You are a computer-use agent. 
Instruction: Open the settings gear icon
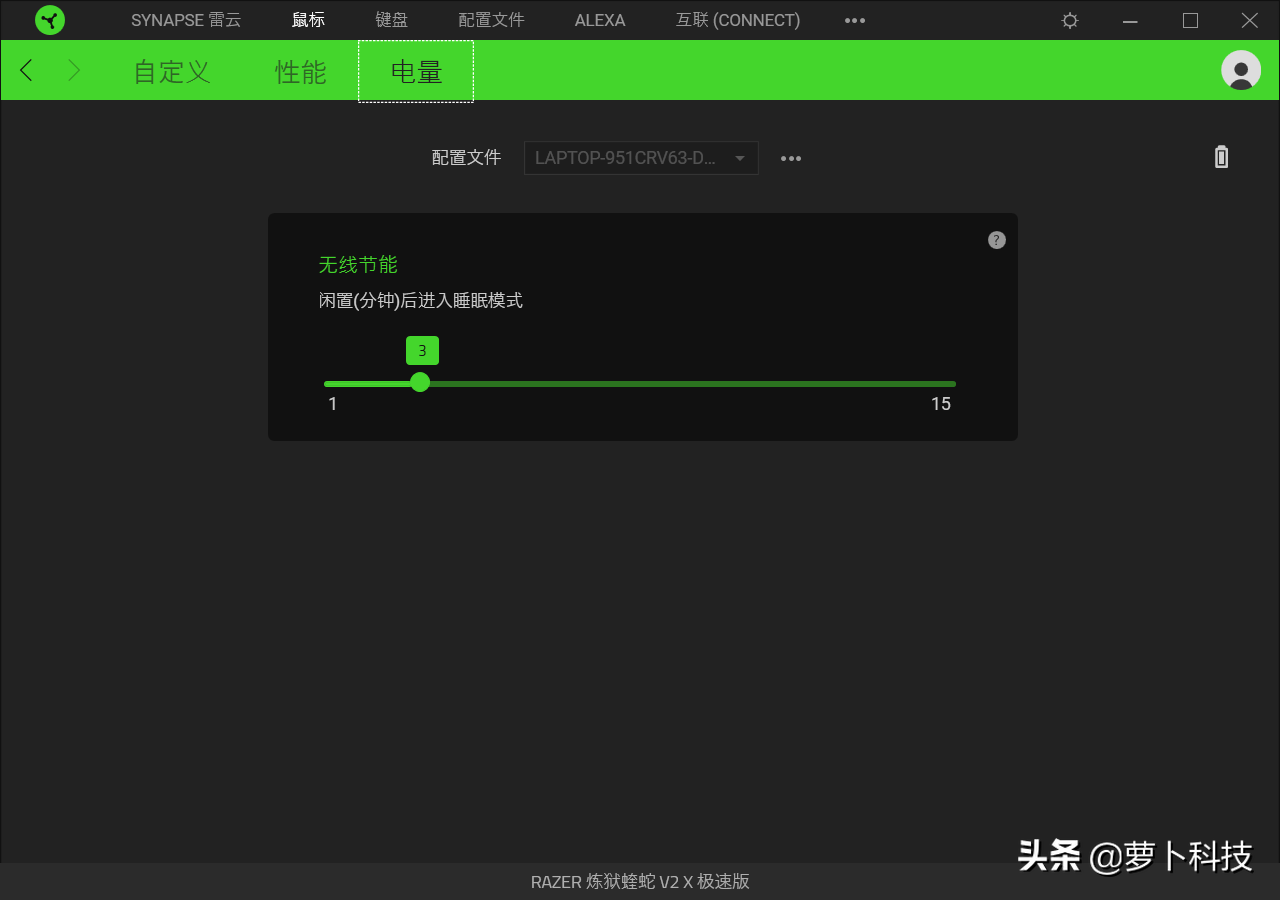point(1070,20)
